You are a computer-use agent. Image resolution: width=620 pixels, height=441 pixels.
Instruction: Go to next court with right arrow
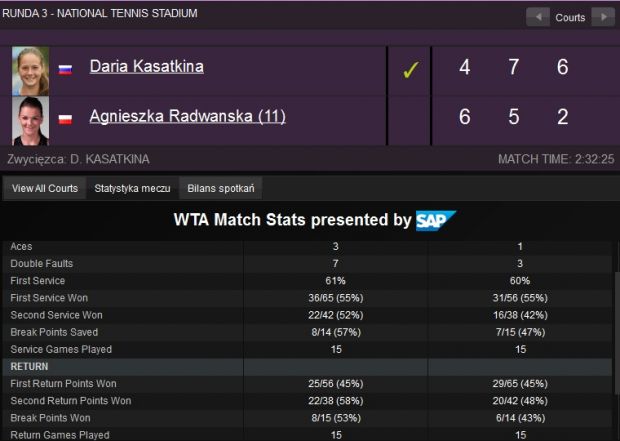[x=603, y=17]
